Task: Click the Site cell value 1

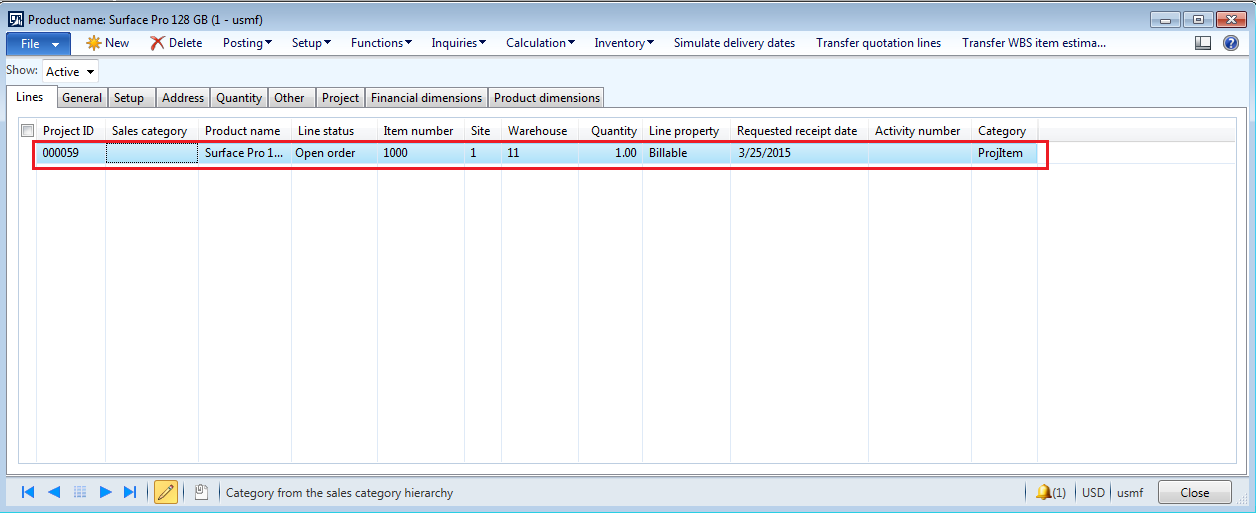Action: coord(483,153)
